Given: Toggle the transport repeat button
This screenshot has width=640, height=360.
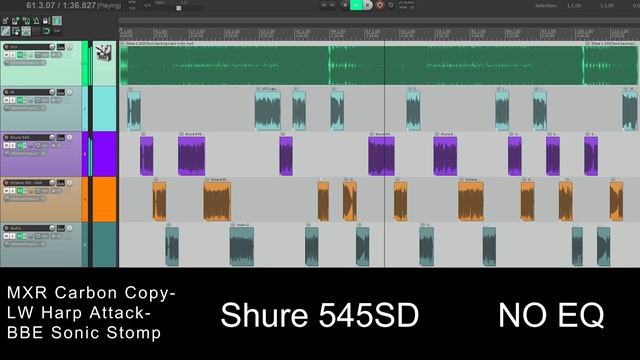Looking at the screenshot, I should 391,5.
